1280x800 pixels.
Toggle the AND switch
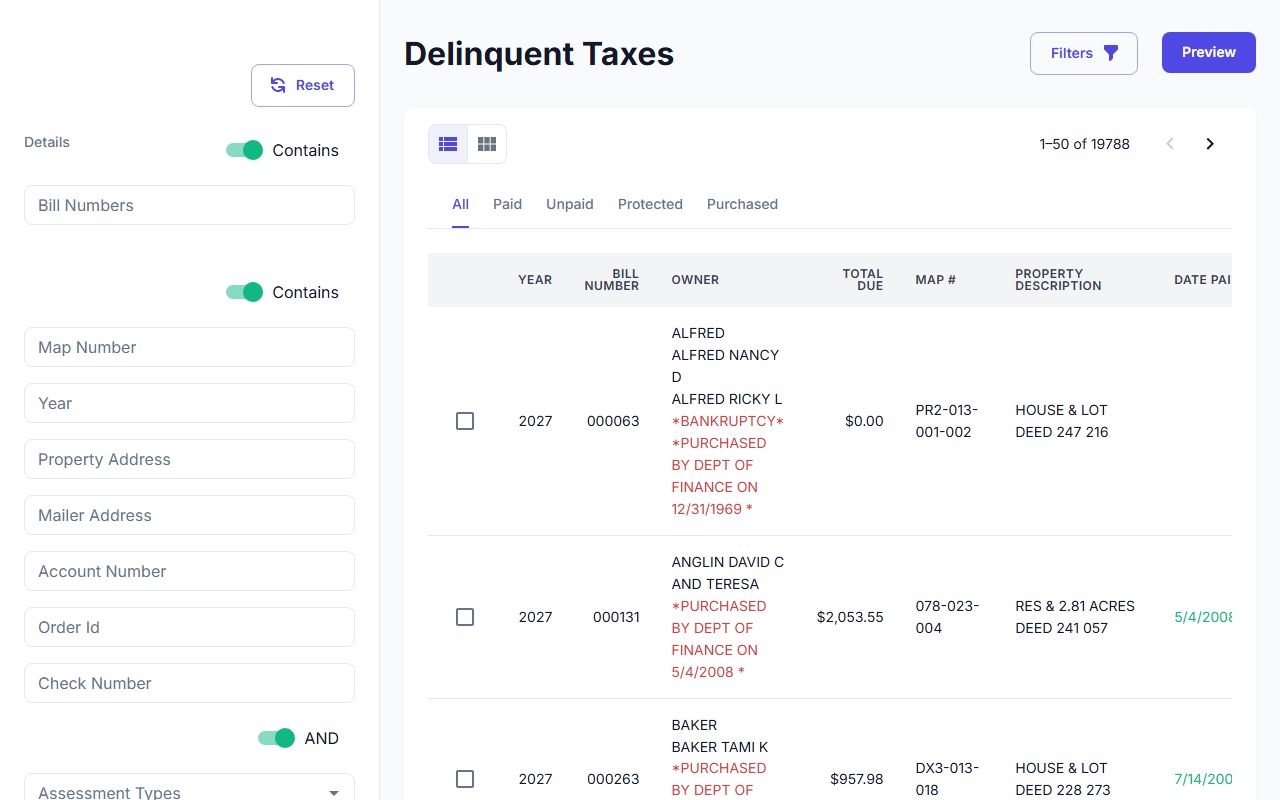pyautogui.click(x=276, y=738)
